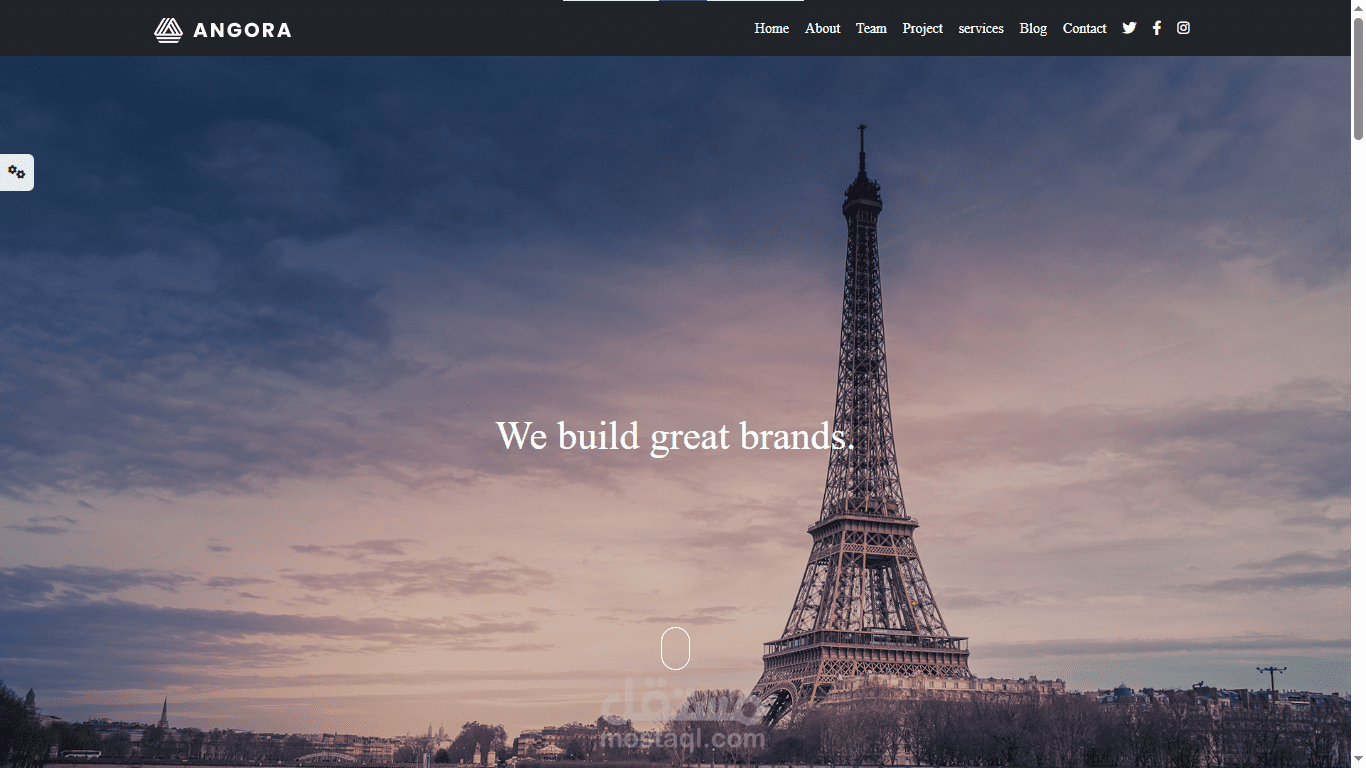Open the Project nav link
The width and height of the screenshot is (1366, 768).
922,28
